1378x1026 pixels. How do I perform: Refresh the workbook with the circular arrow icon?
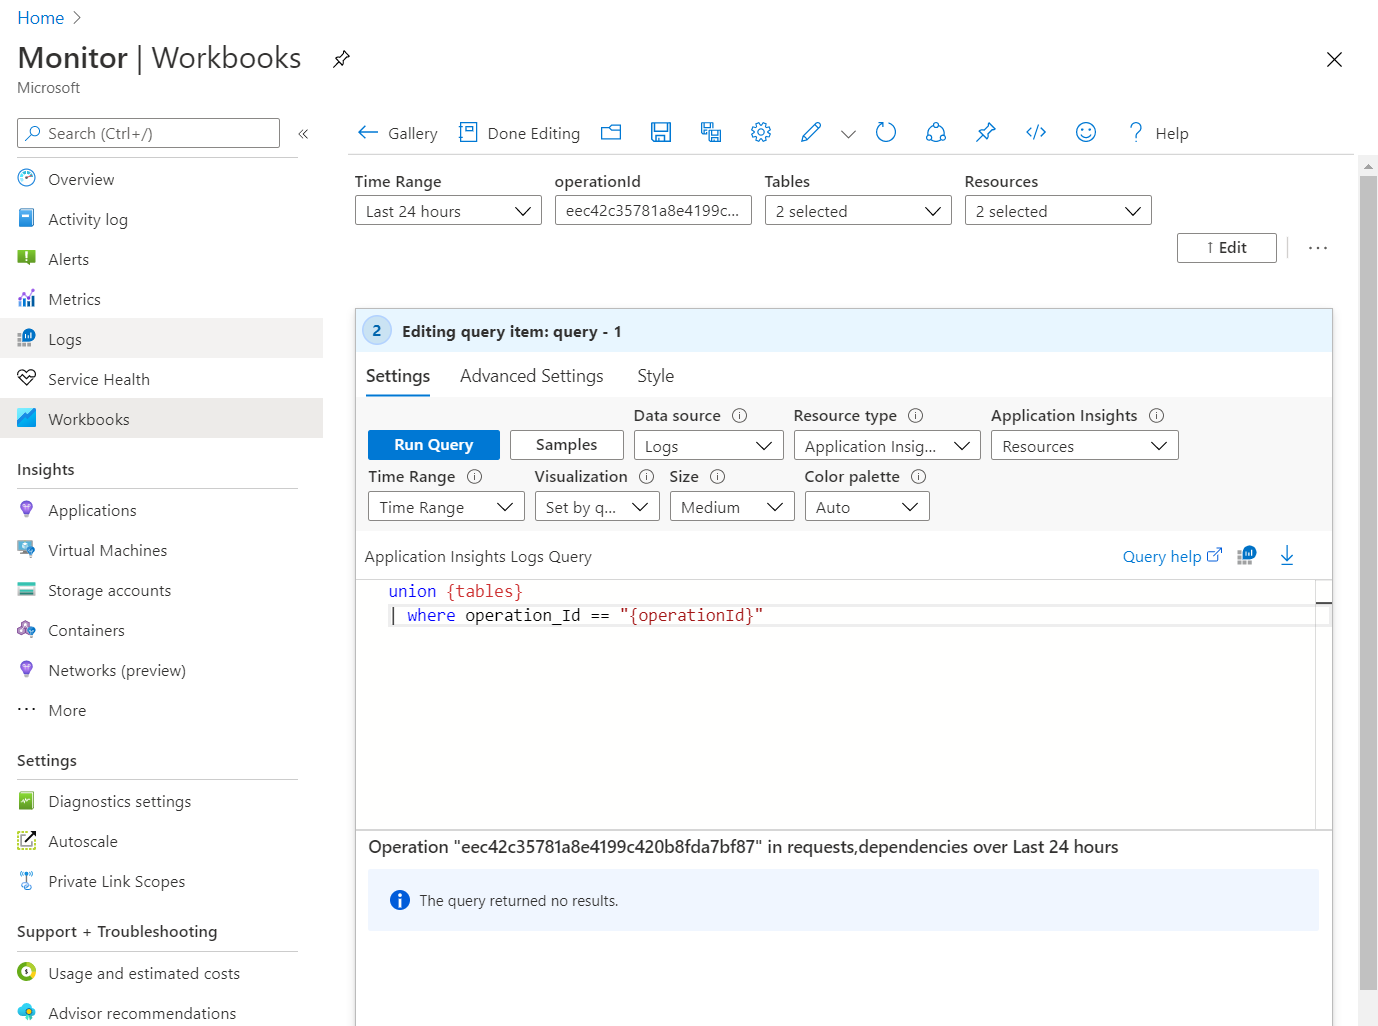886,132
